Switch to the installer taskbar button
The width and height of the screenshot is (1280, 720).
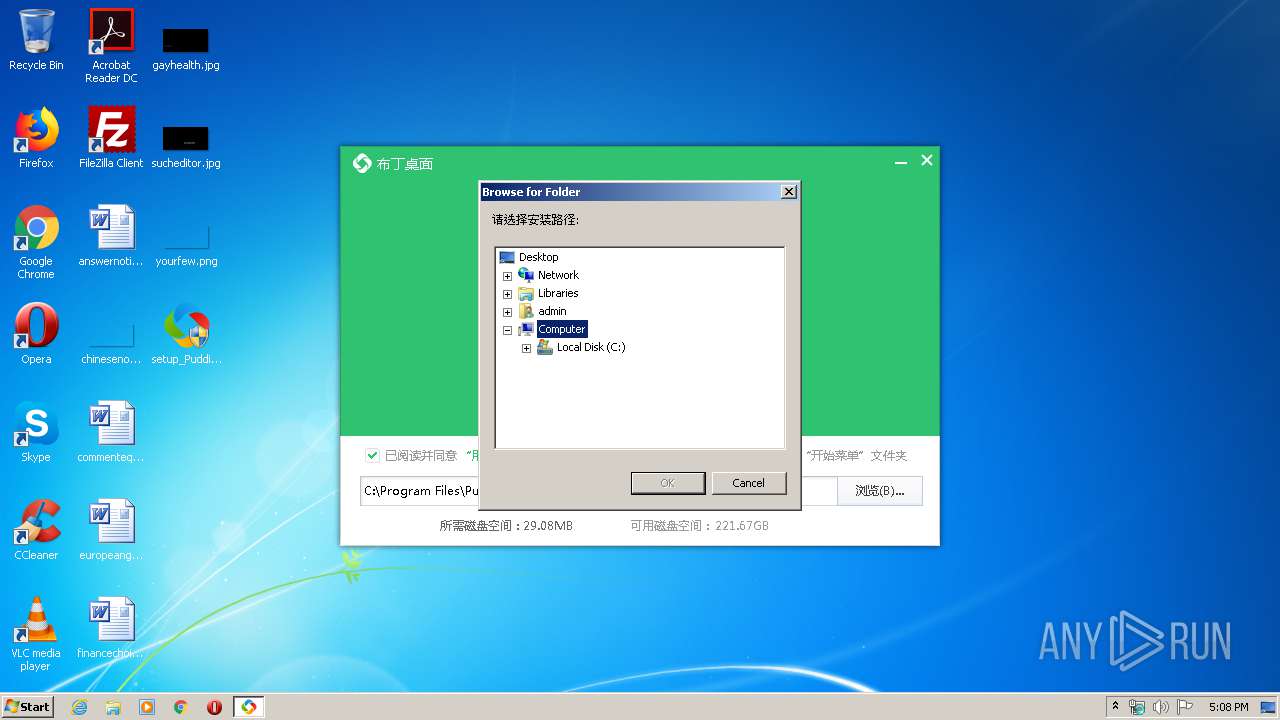pos(248,707)
